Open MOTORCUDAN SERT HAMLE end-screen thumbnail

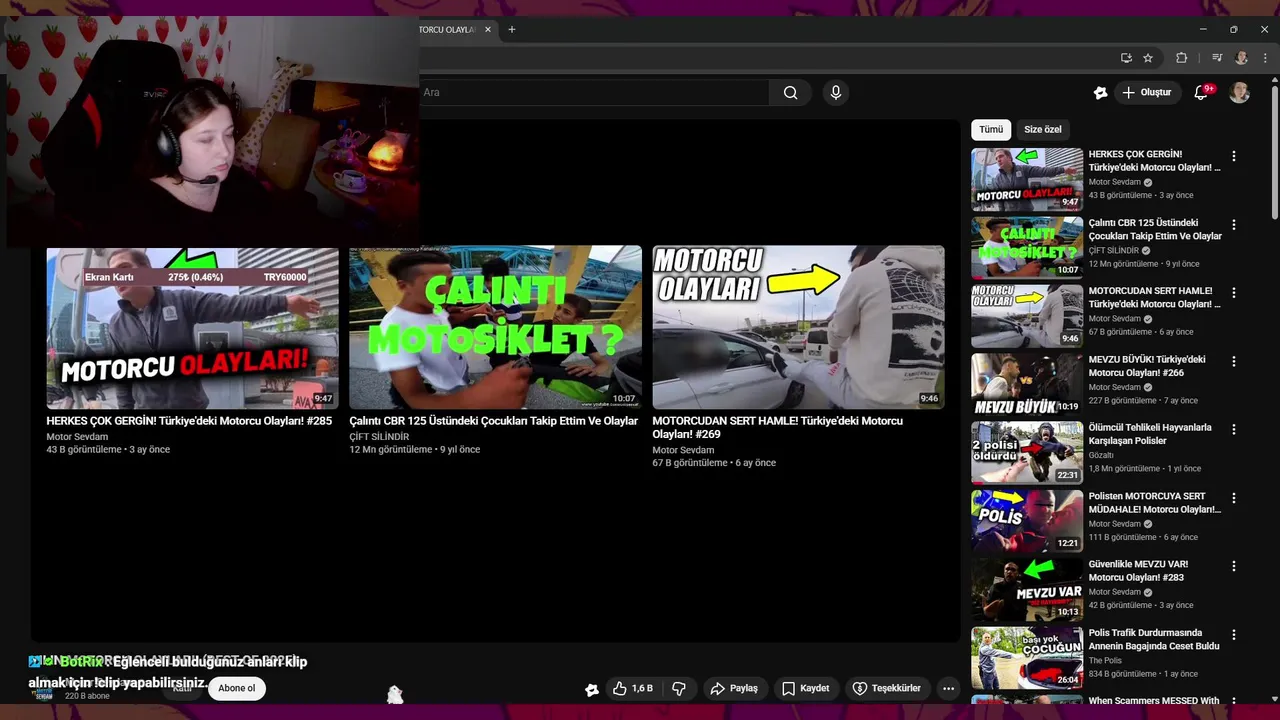(798, 328)
